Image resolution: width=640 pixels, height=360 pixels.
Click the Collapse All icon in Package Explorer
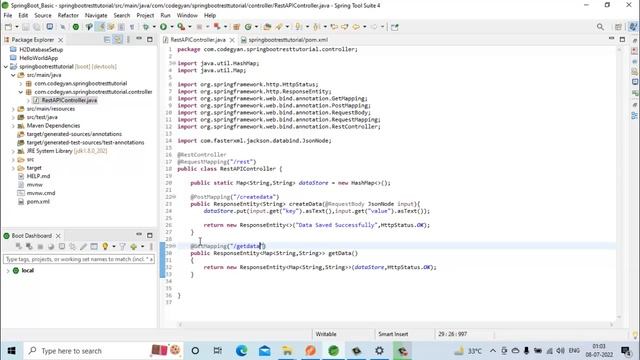(107, 40)
